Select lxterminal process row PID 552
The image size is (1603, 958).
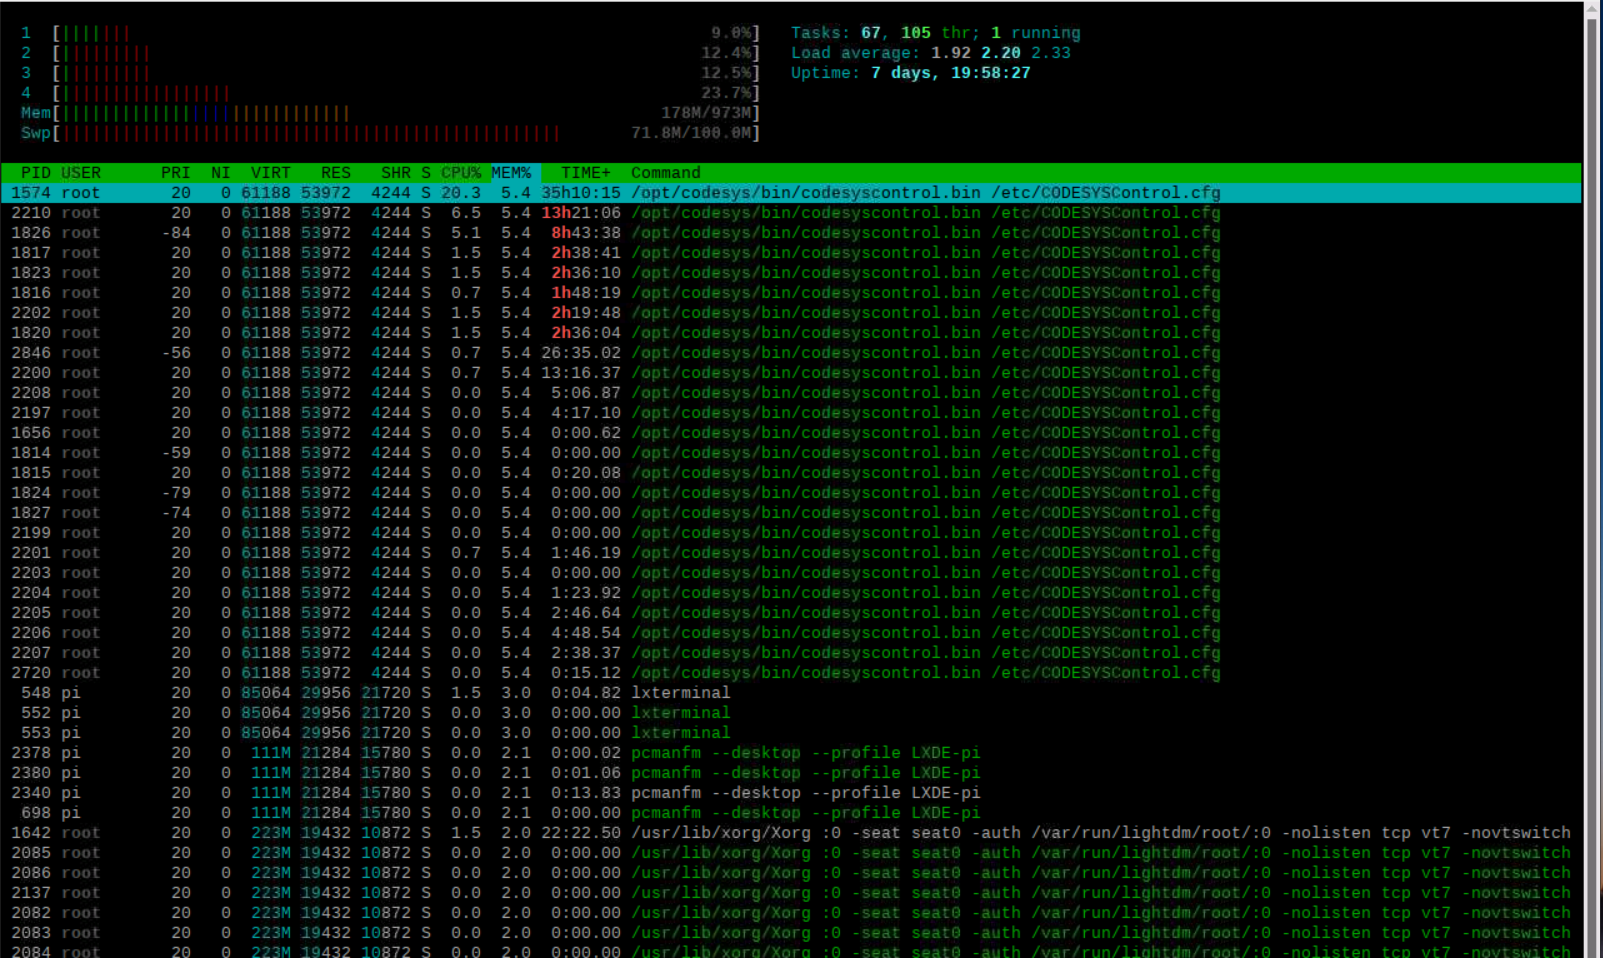click(x=791, y=713)
